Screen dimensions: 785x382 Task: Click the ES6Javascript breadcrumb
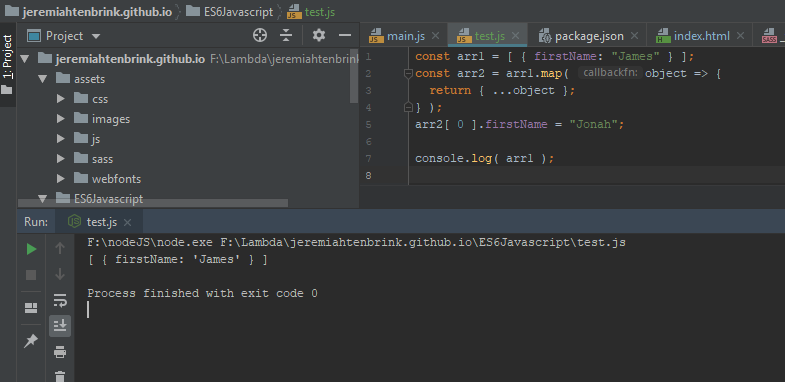tap(230, 12)
